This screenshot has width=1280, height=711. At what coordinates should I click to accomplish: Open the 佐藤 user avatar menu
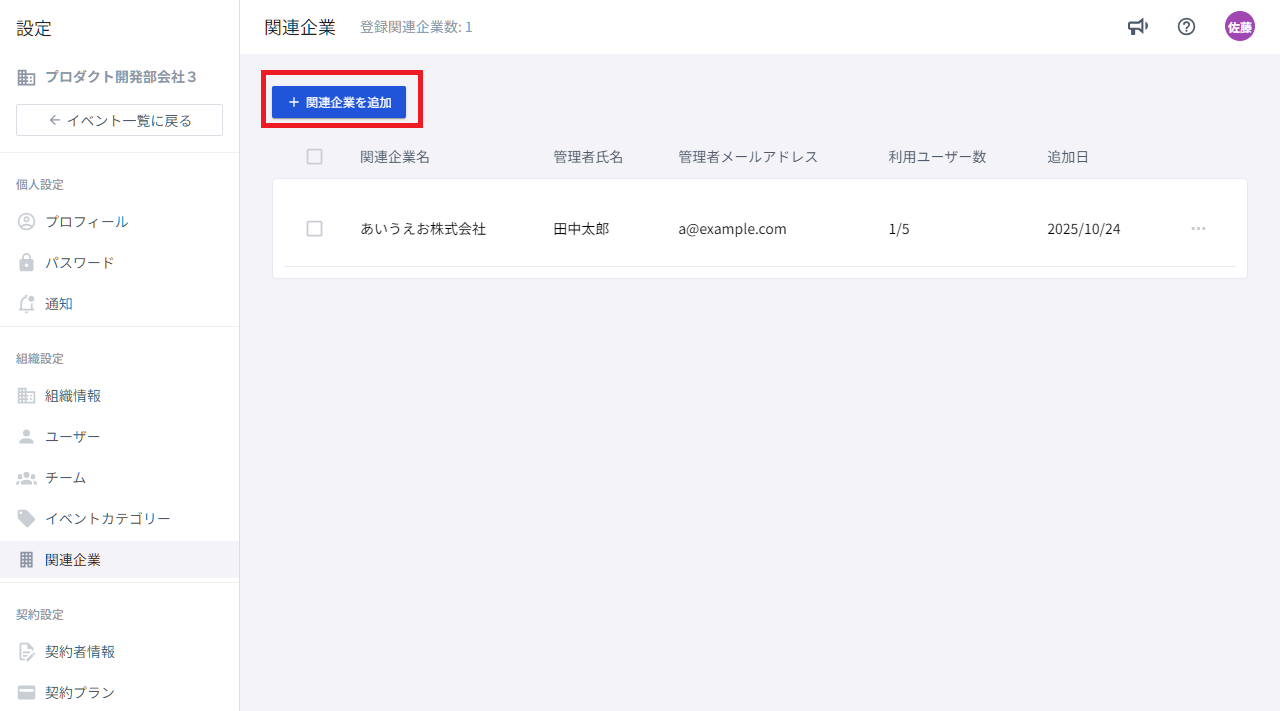pyautogui.click(x=1239, y=27)
